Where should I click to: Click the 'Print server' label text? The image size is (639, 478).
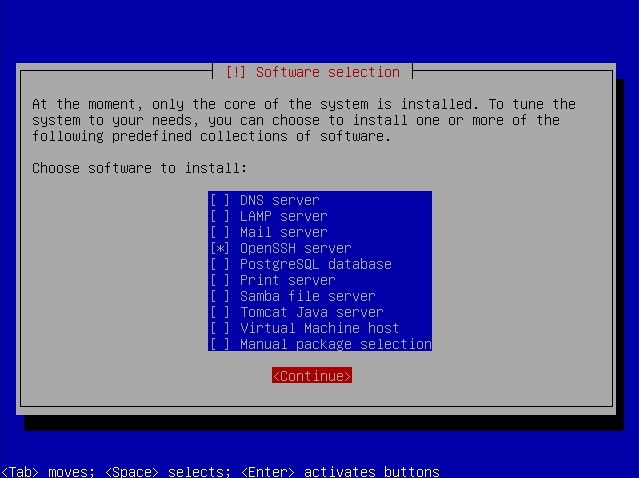[288, 280]
